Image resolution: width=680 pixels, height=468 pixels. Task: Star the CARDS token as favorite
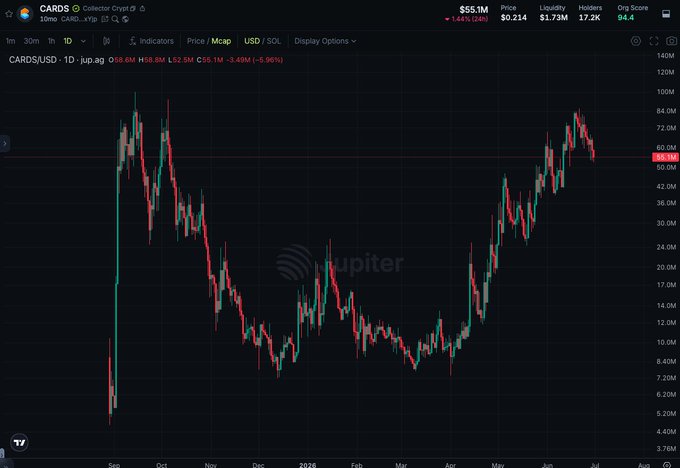tap(9, 14)
